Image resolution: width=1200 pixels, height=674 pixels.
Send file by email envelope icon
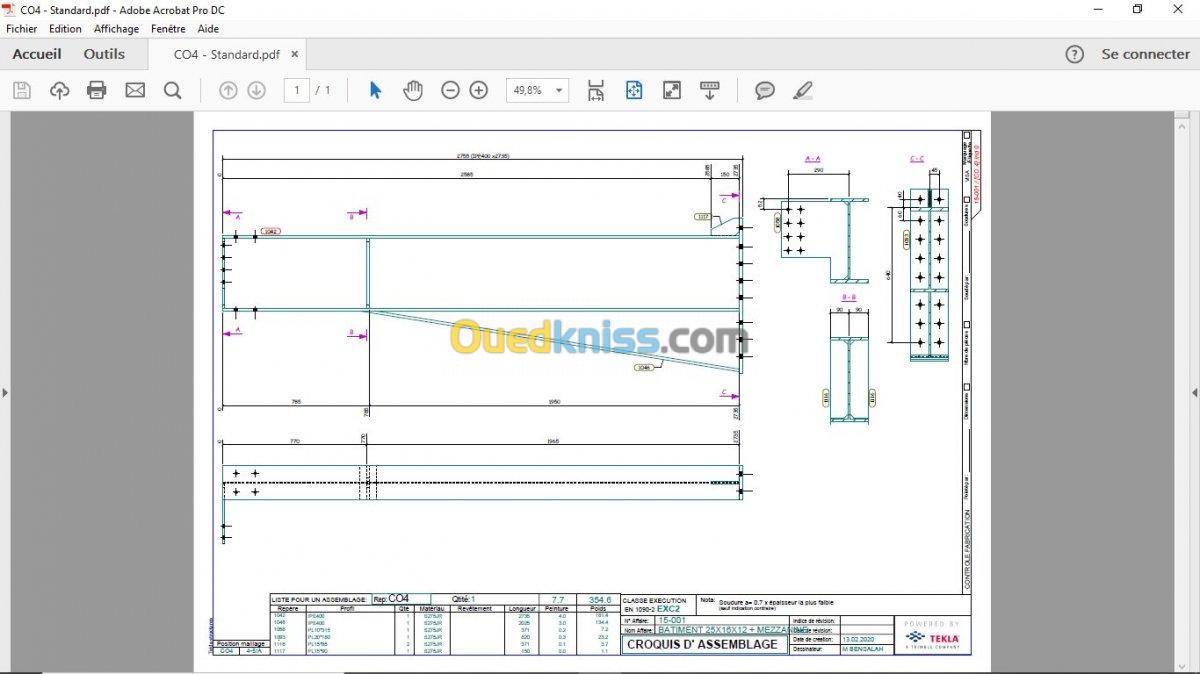tap(135, 90)
